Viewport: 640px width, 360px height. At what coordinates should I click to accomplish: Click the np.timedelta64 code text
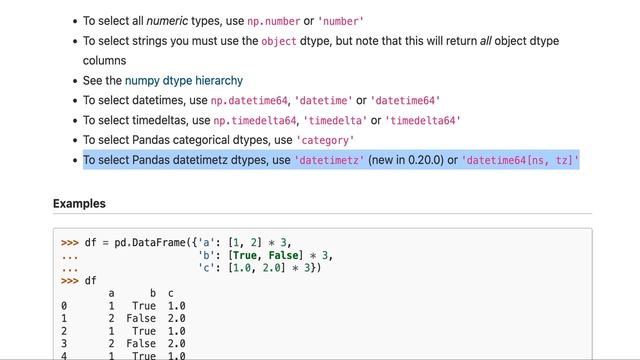pyautogui.click(x=255, y=120)
